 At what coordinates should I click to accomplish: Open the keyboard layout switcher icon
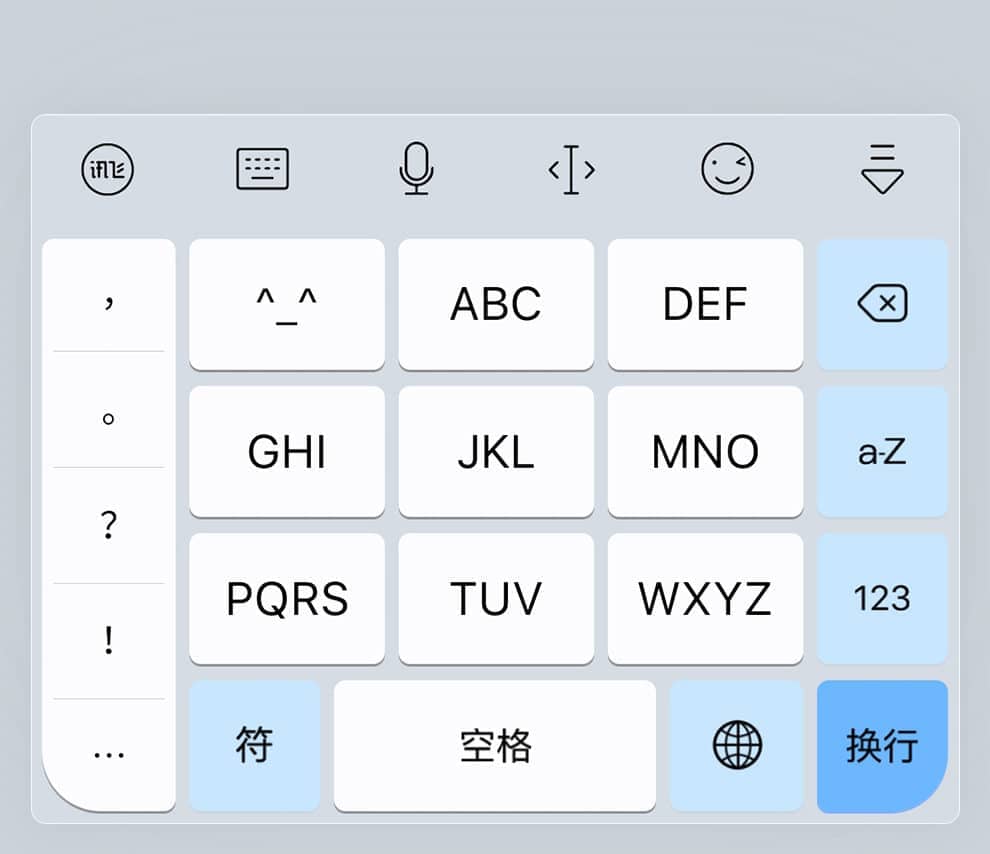click(263, 169)
